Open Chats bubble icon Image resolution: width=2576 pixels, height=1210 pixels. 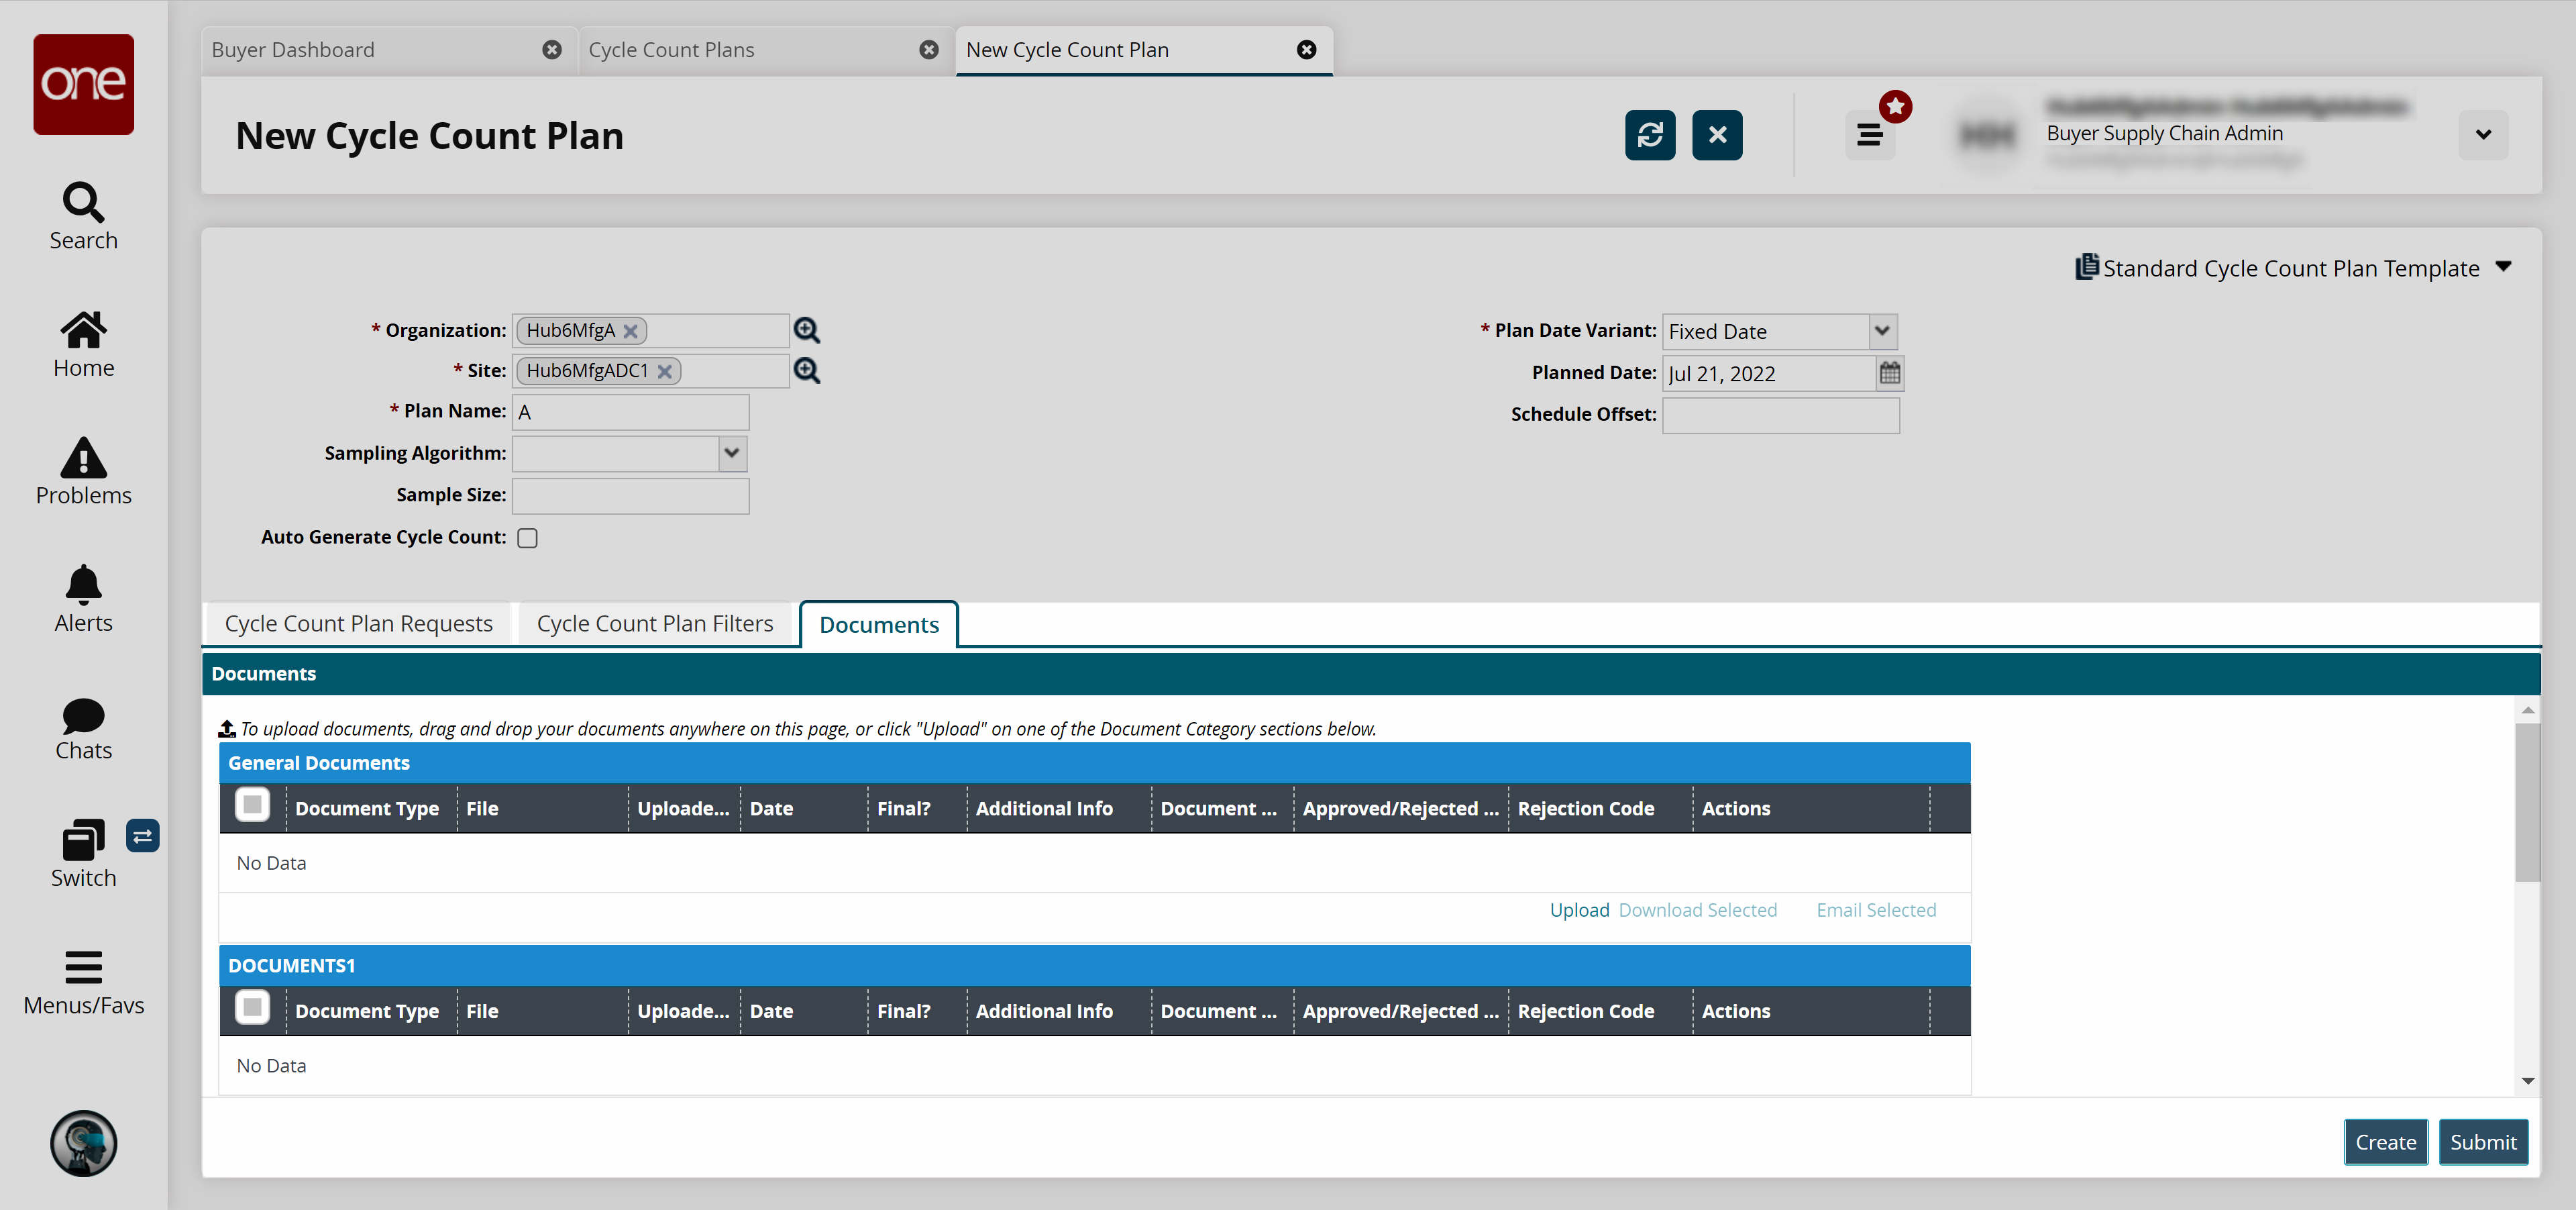click(83, 727)
